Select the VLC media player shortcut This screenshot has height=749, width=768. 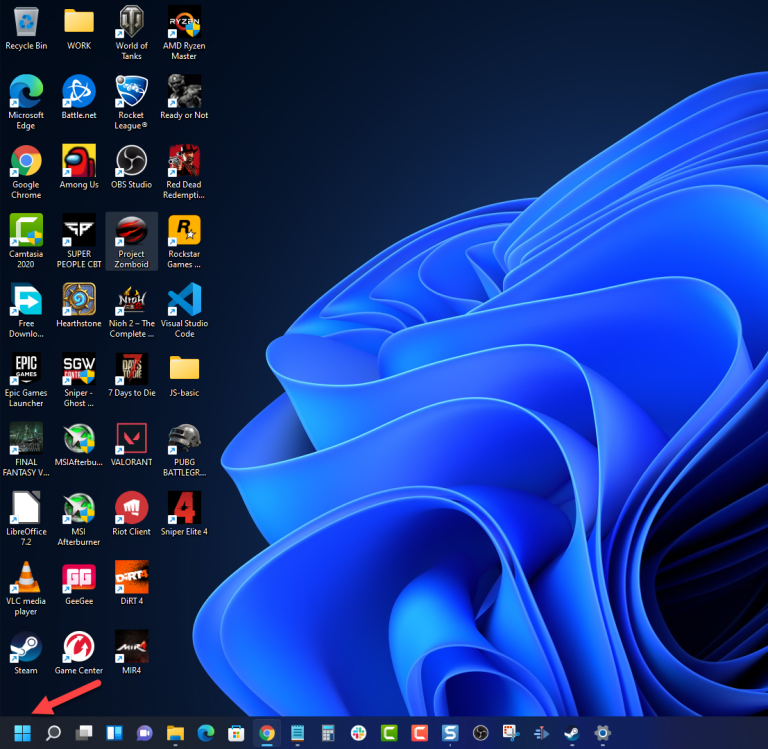[26, 589]
